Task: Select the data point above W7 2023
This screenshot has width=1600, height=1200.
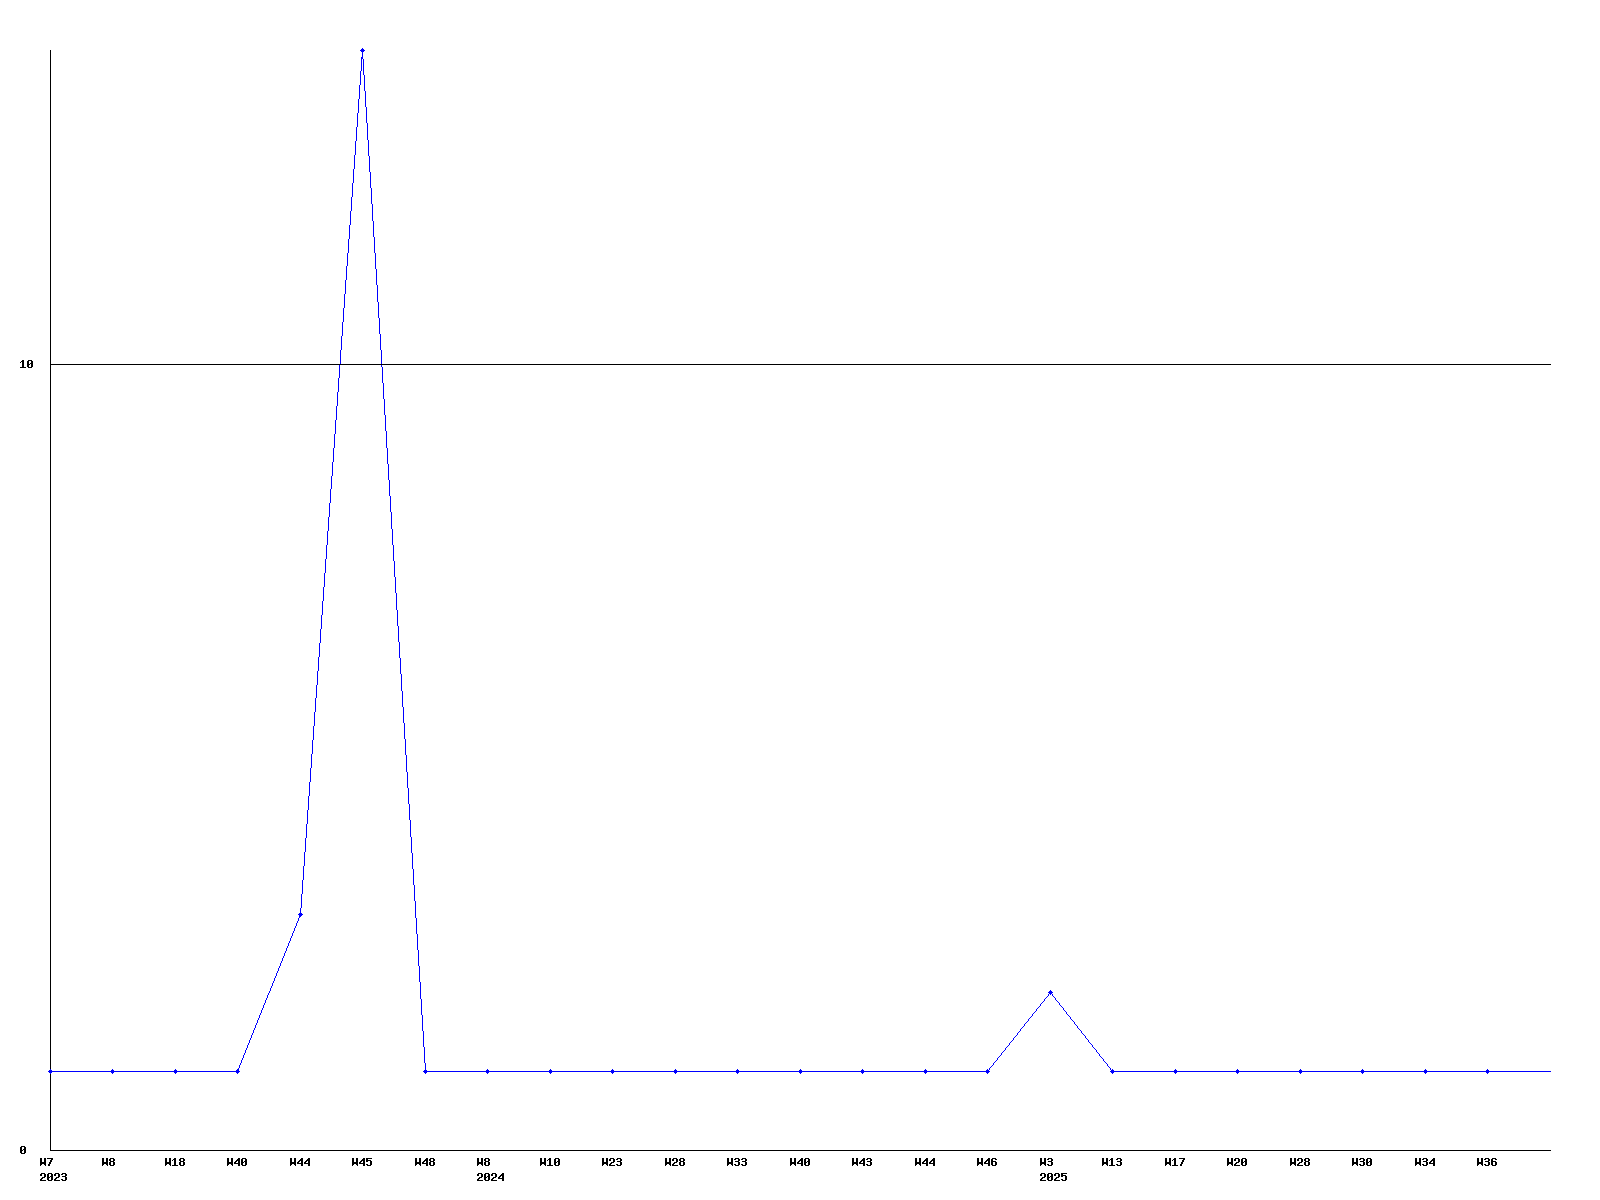Action: [x=50, y=1071]
